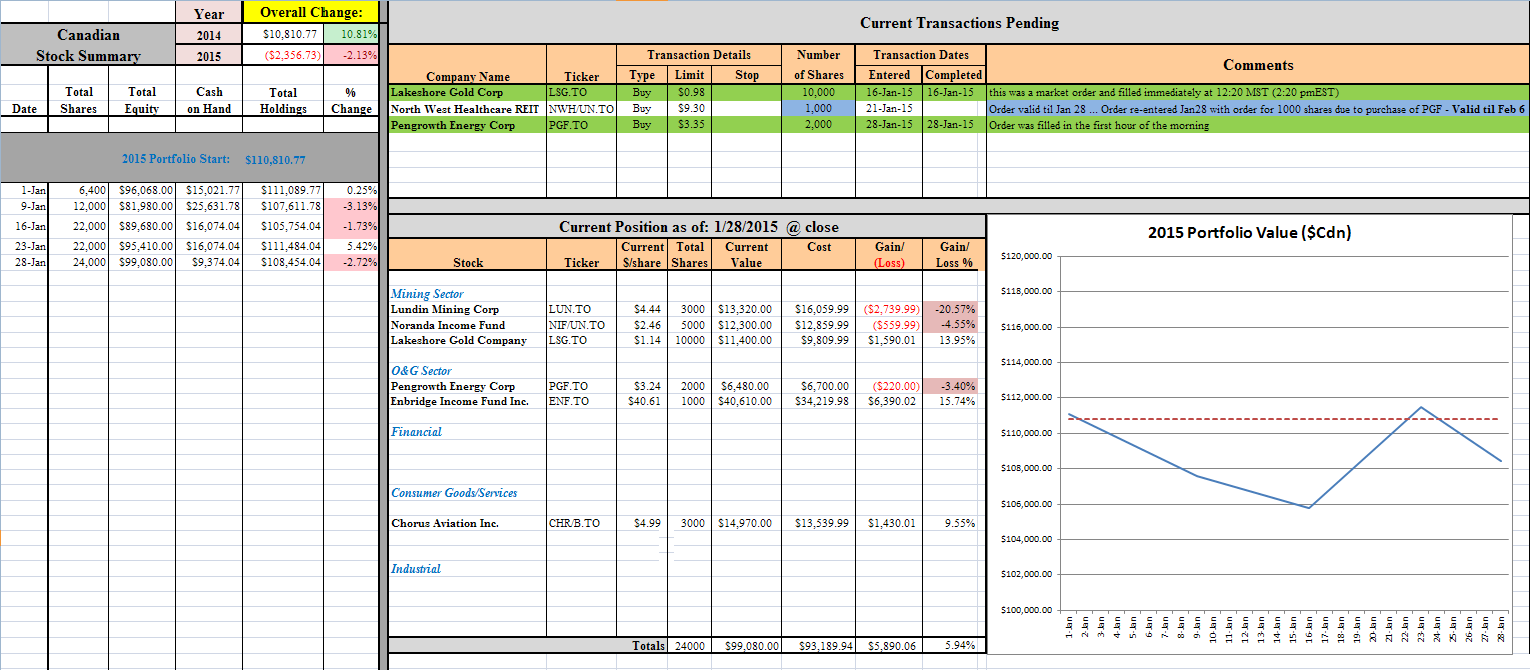Screen dimensions: 1530x670
Task: Click the 'Current Transactions Pending' heading
Action: click(959, 23)
